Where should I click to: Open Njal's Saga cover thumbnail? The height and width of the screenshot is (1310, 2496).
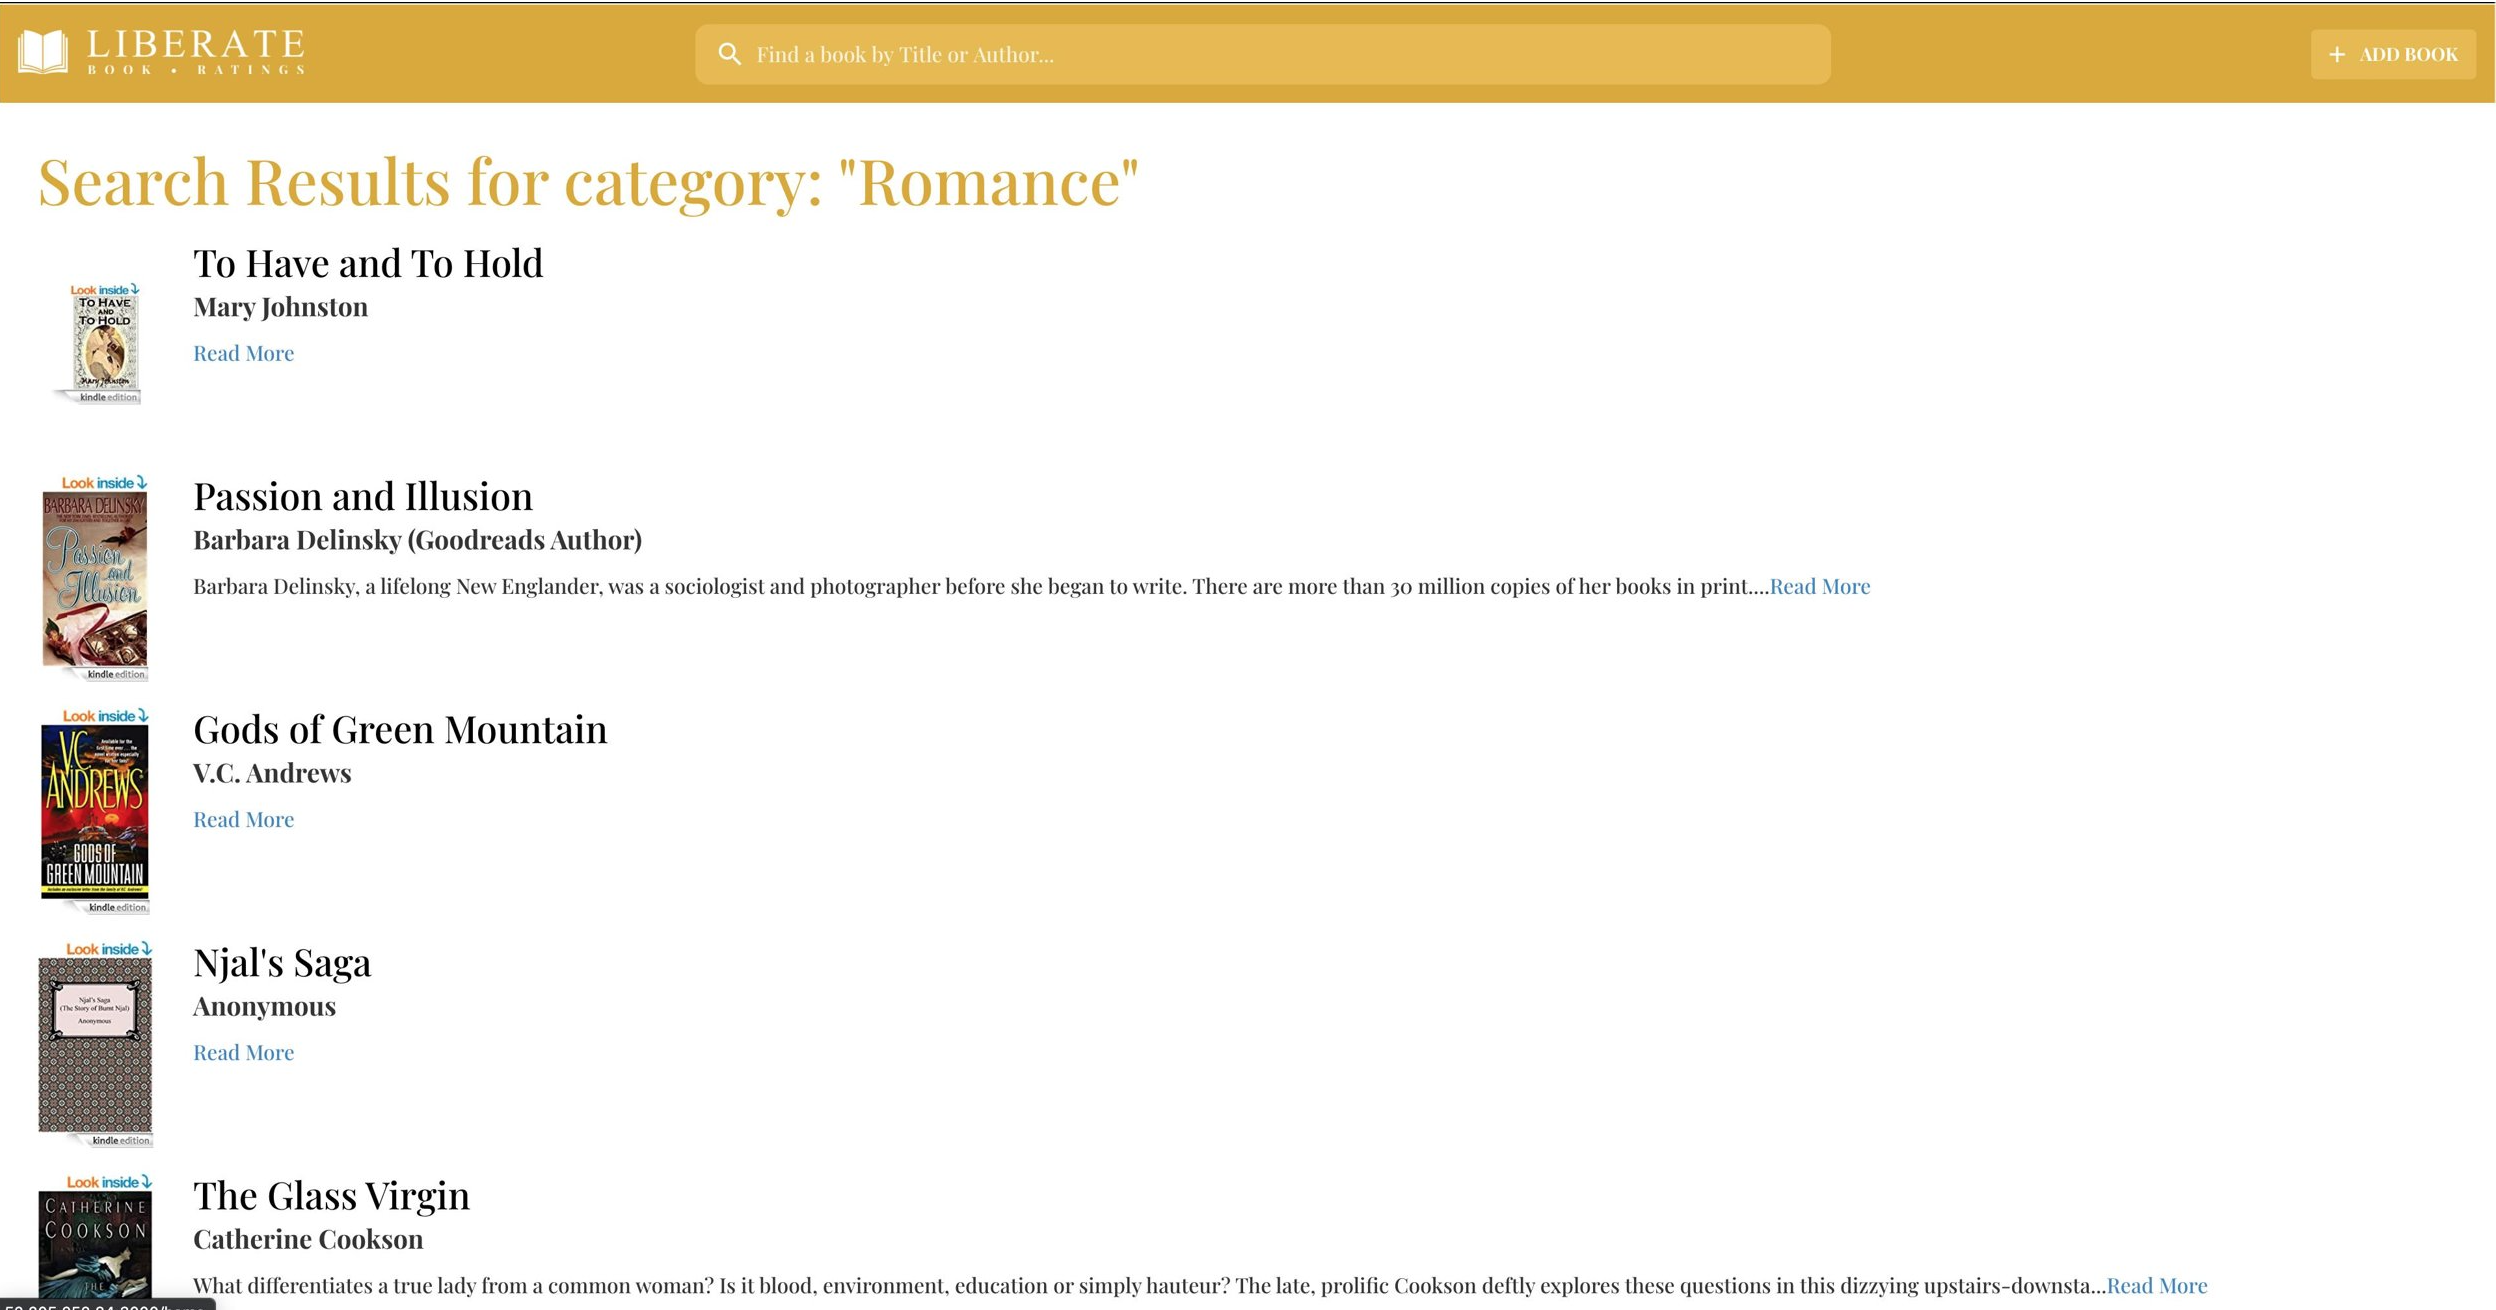click(95, 1044)
